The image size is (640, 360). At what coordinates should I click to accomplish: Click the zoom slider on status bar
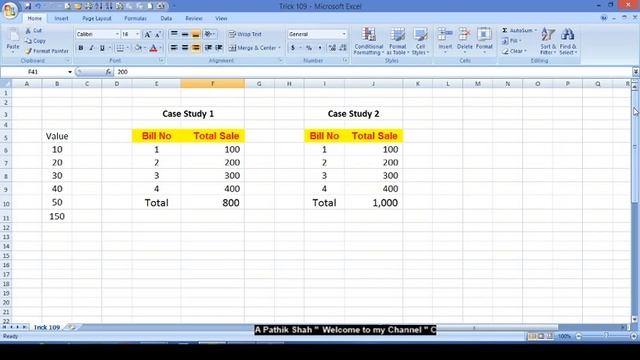[x=606, y=336]
